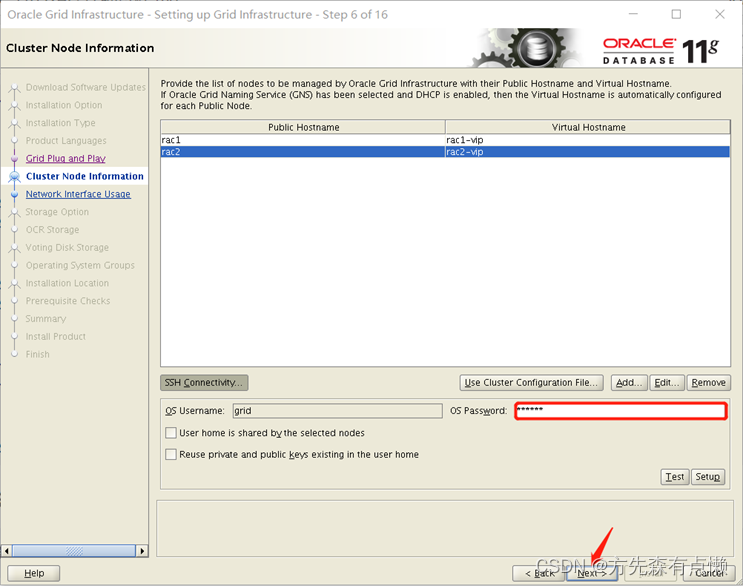
Task: Click Installation Option step
Action: coord(64,105)
